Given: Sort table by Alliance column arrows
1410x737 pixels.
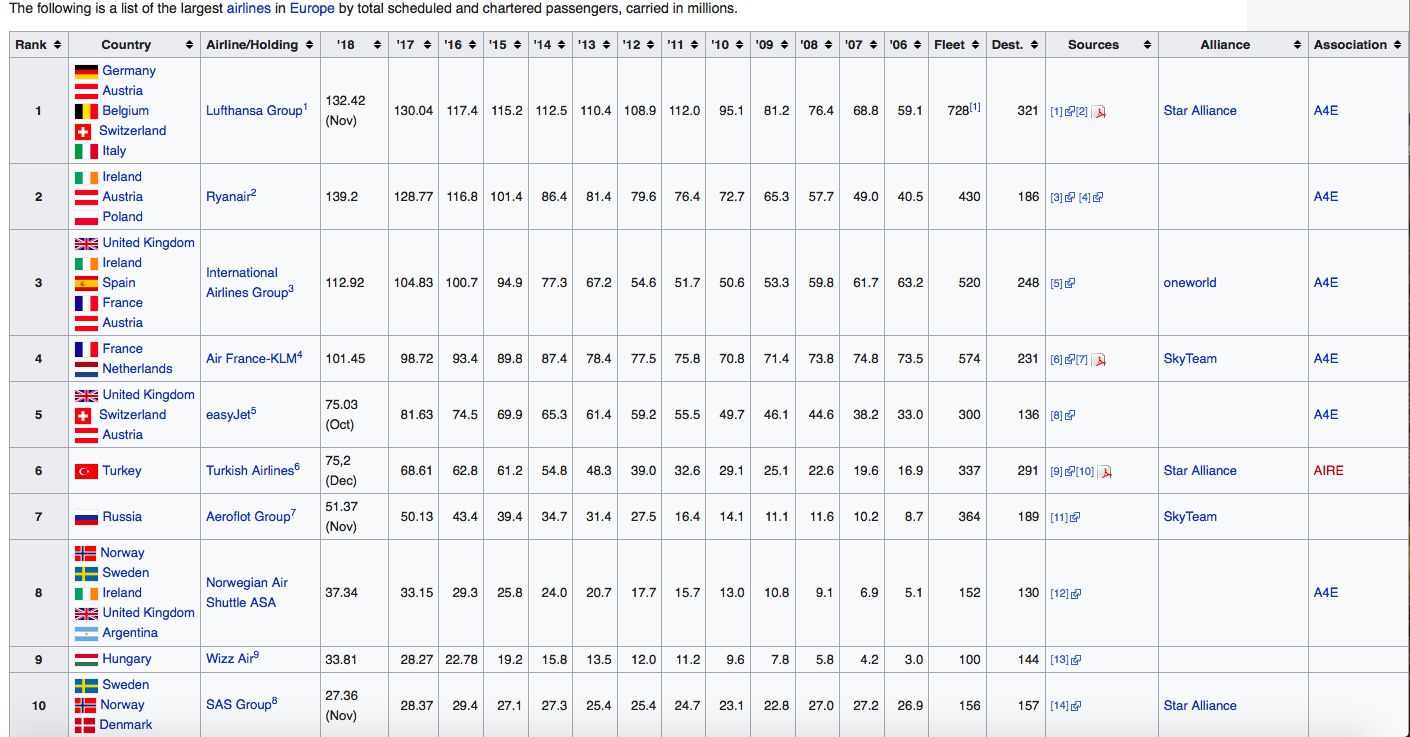Looking at the screenshot, I should click(1297, 45).
